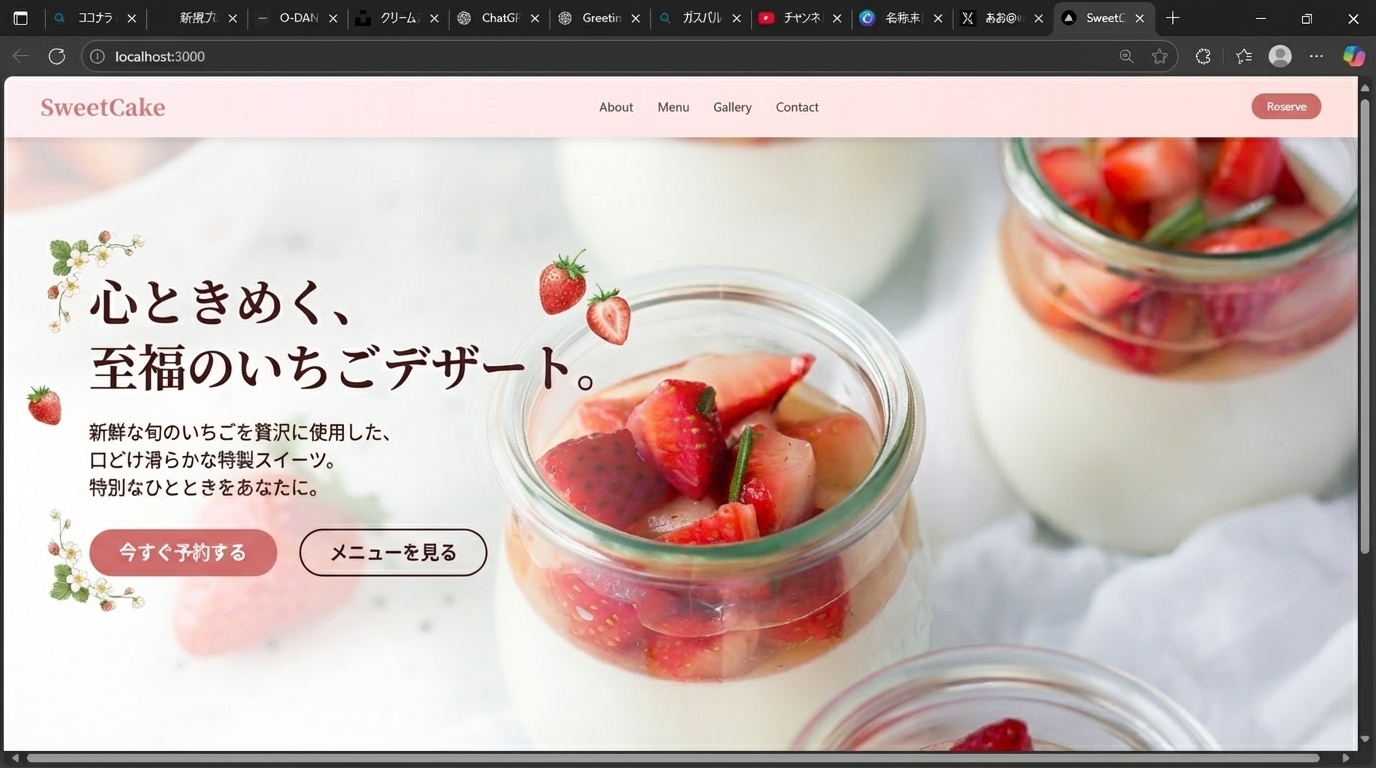The image size is (1376, 768).
Task: Click the Reserve button in header
Action: 1286,107
